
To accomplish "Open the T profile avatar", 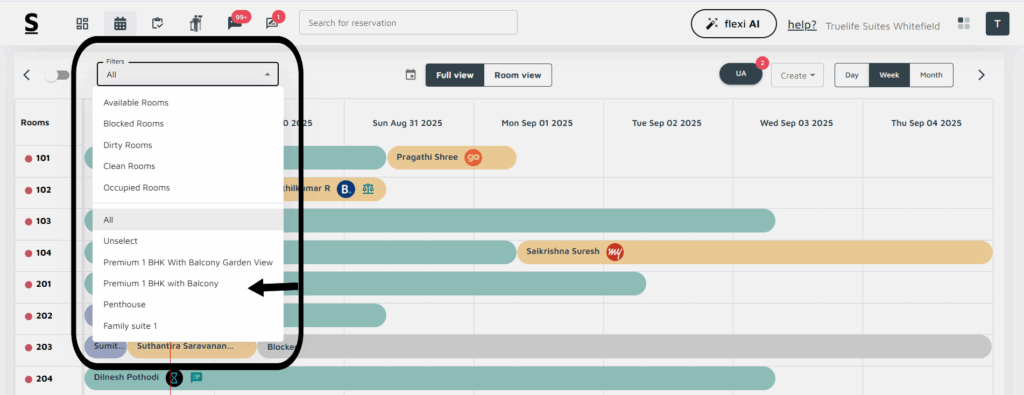I will (997, 24).
